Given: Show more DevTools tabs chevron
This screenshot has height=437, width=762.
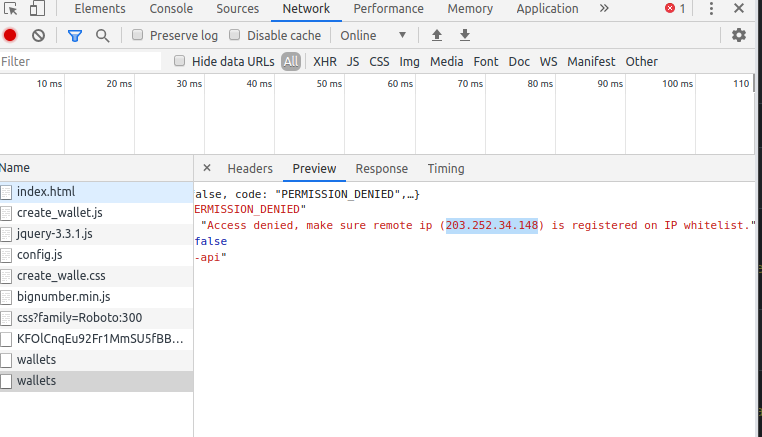Looking at the screenshot, I should click(604, 8).
